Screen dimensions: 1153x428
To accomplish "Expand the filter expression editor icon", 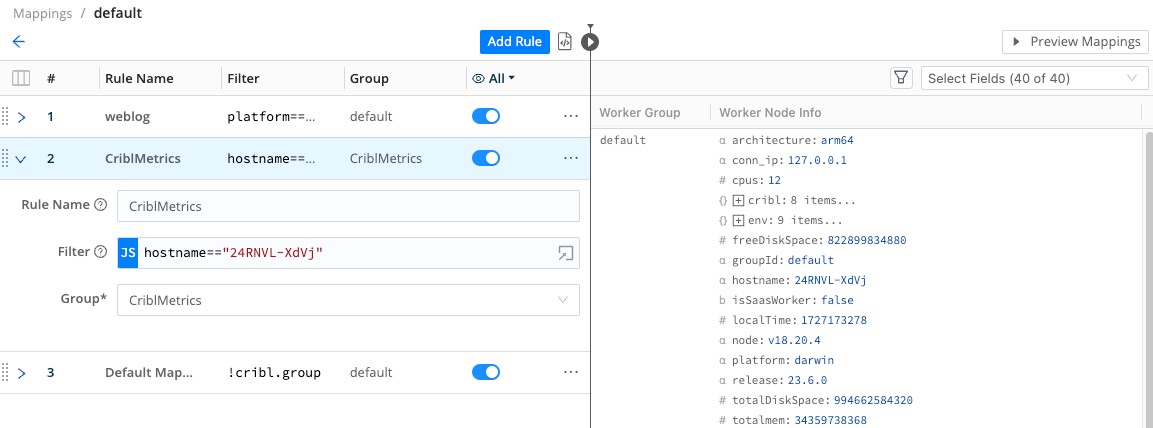I will click(x=565, y=254).
